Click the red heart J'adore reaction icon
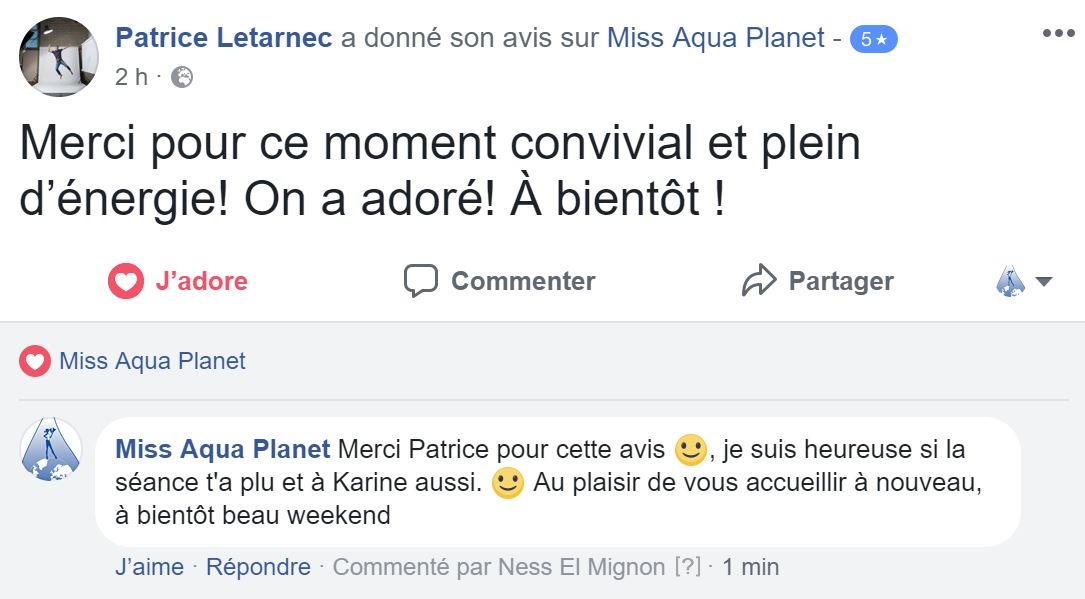The width and height of the screenshot is (1085, 599). [126, 281]
